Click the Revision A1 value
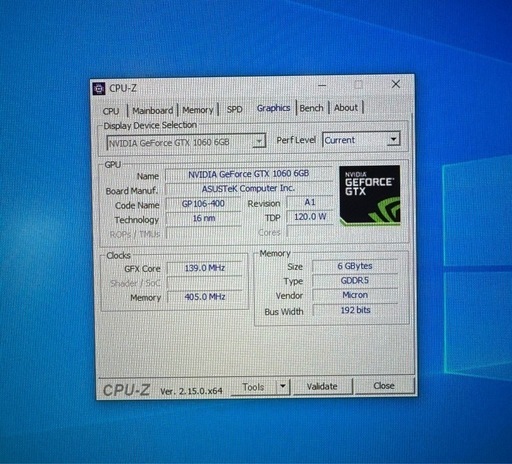The image size is (512, 464). pyautogui.click(x=310, y=202)
